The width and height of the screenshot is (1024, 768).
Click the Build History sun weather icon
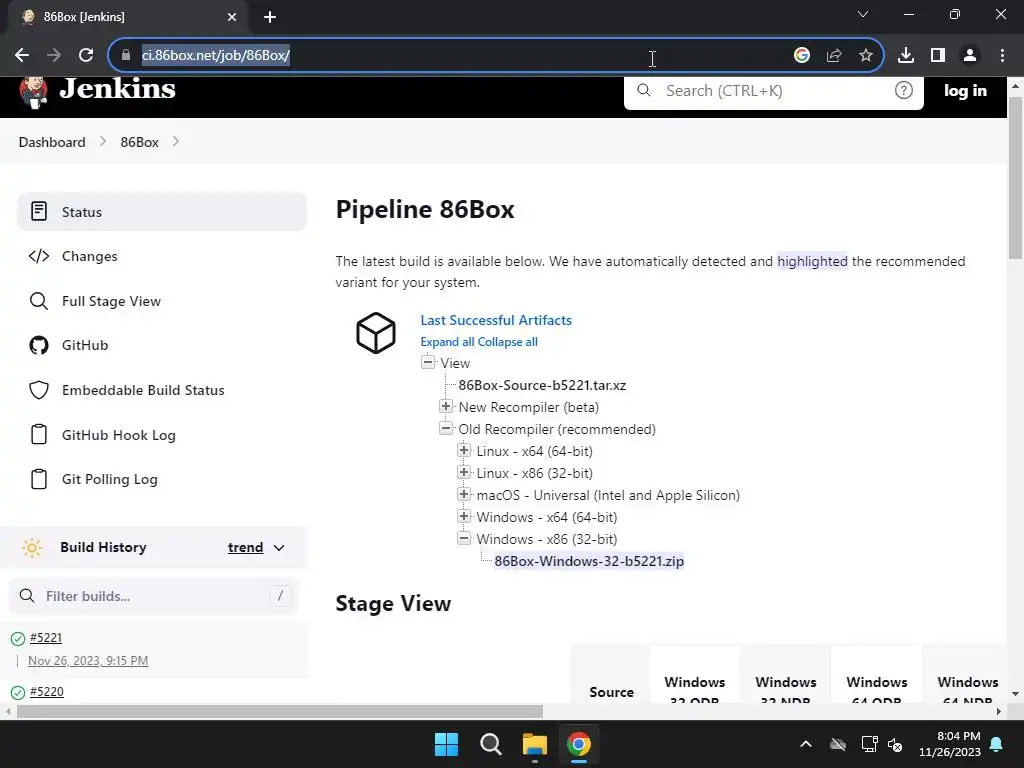tap(31, 547)
